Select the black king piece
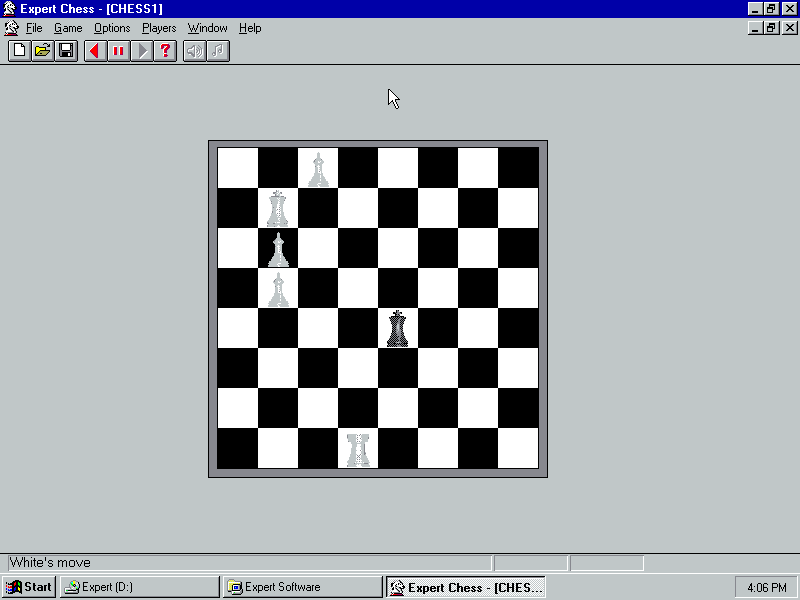 pos(397,329)
